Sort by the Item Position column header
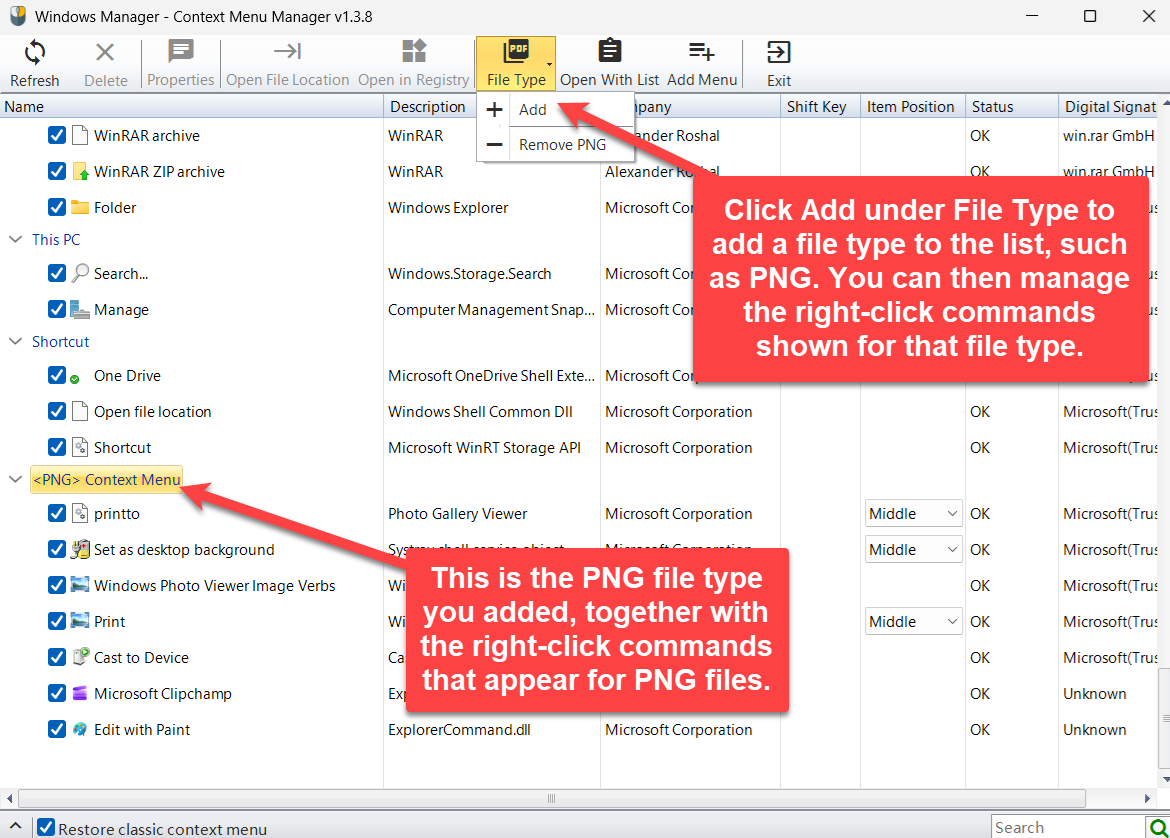Screen dimensions: 1170x838 coord(913,107)
